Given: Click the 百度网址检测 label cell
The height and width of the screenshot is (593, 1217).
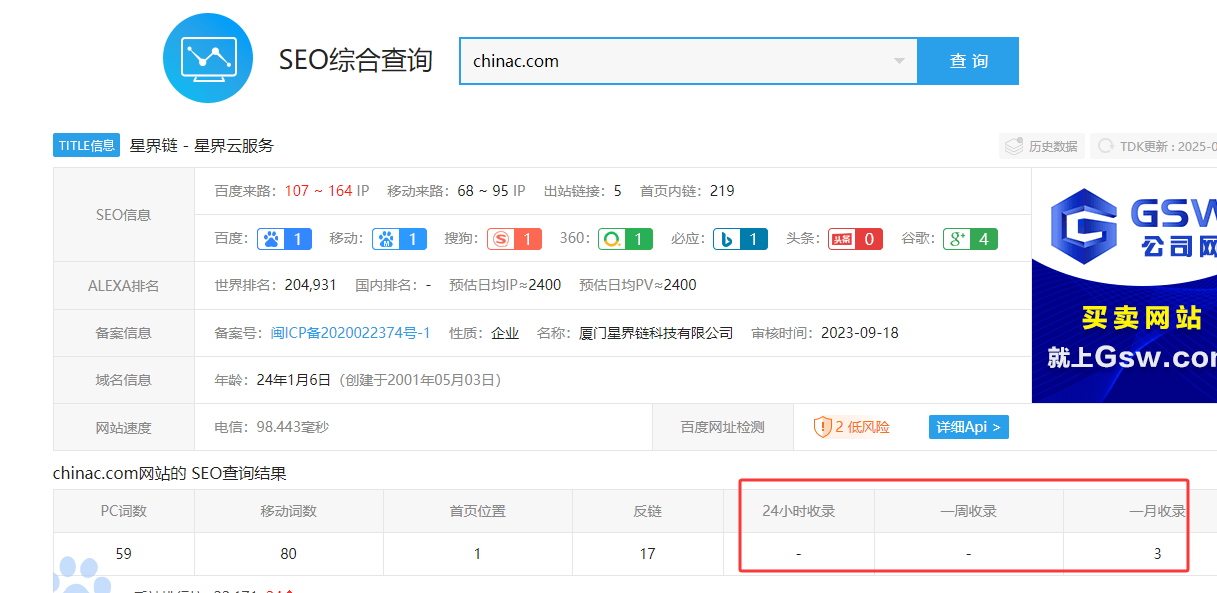Looking at the screenshot, I should click(722, 427).
